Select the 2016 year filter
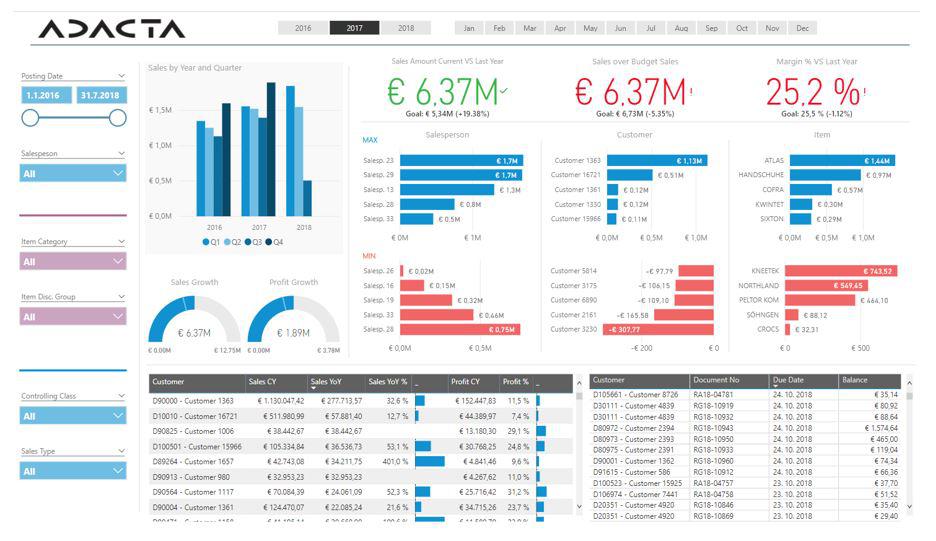 [303, 28]
